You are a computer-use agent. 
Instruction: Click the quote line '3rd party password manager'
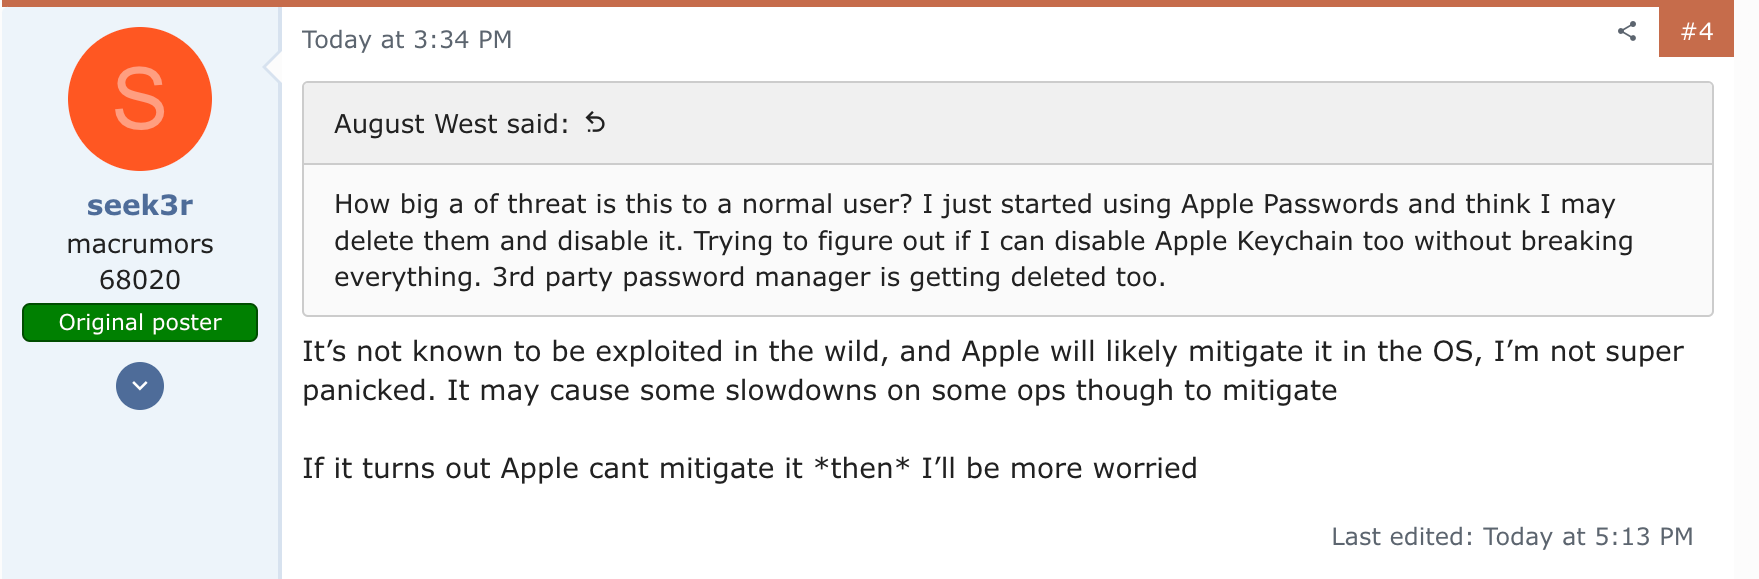tap(828, 278)
